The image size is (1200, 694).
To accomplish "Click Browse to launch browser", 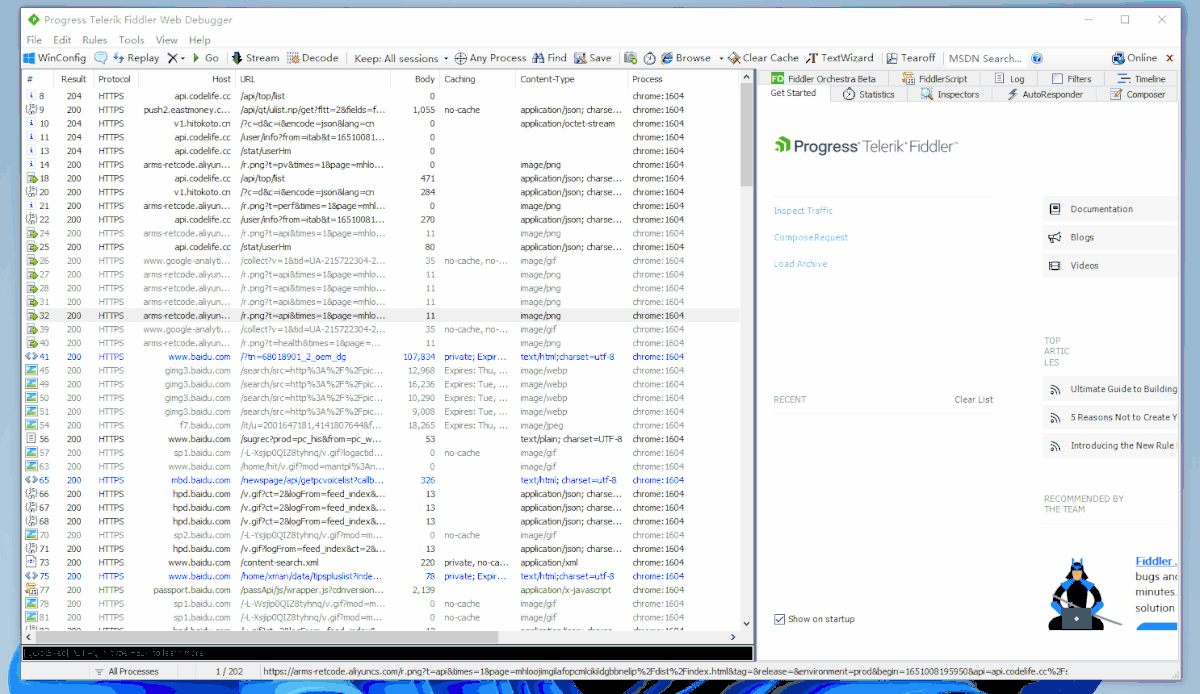I will point(686,58).
